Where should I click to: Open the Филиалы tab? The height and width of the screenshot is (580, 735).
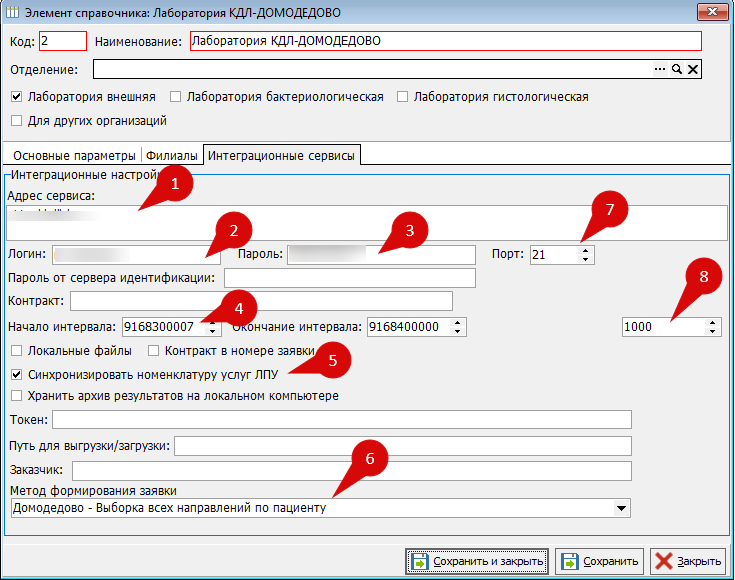171,155
